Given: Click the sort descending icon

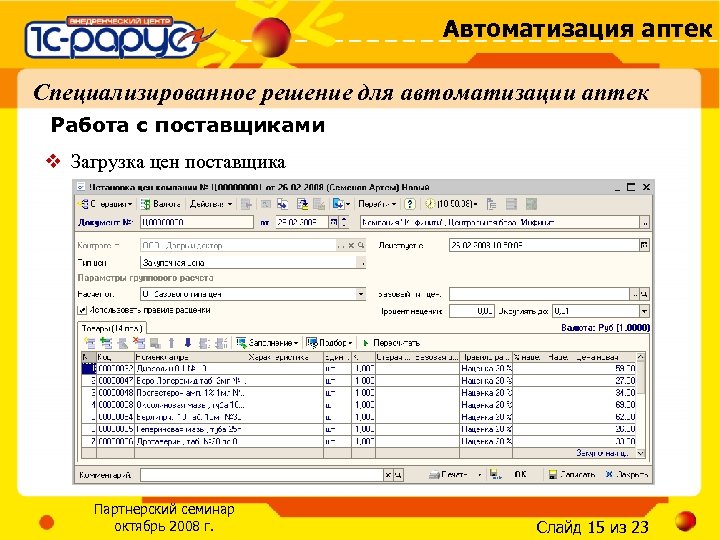Looking at the screenshot, I should click(x=221, y=343).
